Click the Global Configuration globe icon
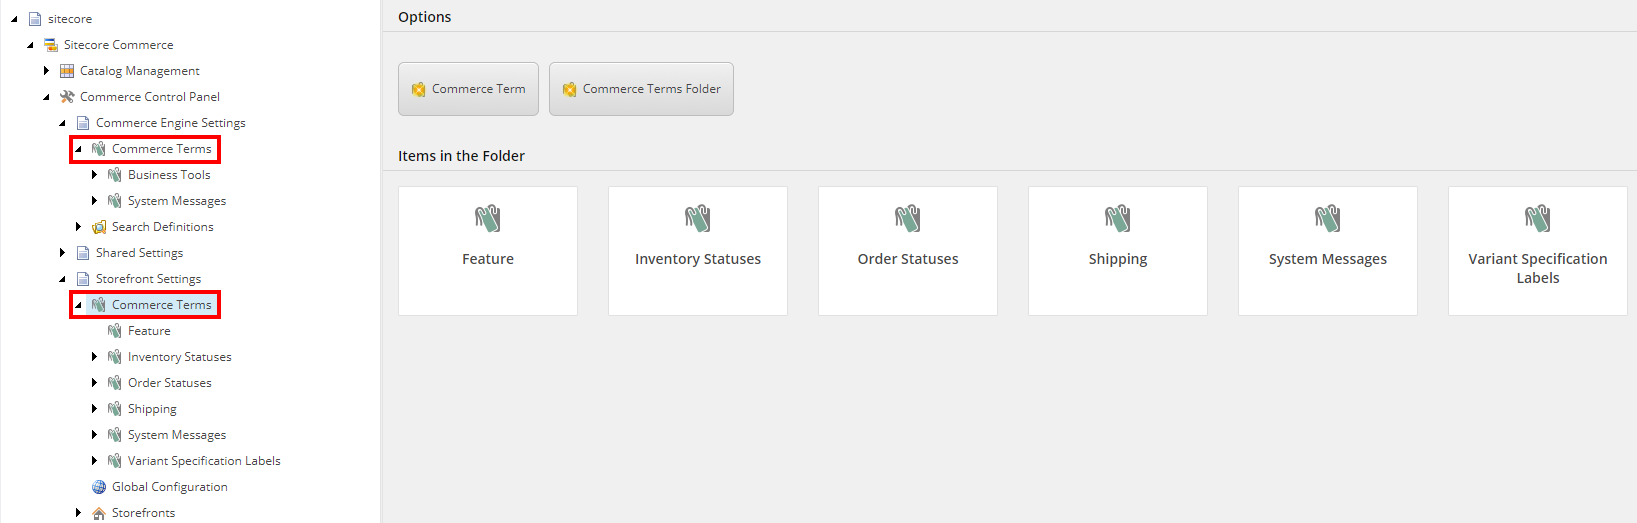The image size is (1637, 523). coord(99,487)
